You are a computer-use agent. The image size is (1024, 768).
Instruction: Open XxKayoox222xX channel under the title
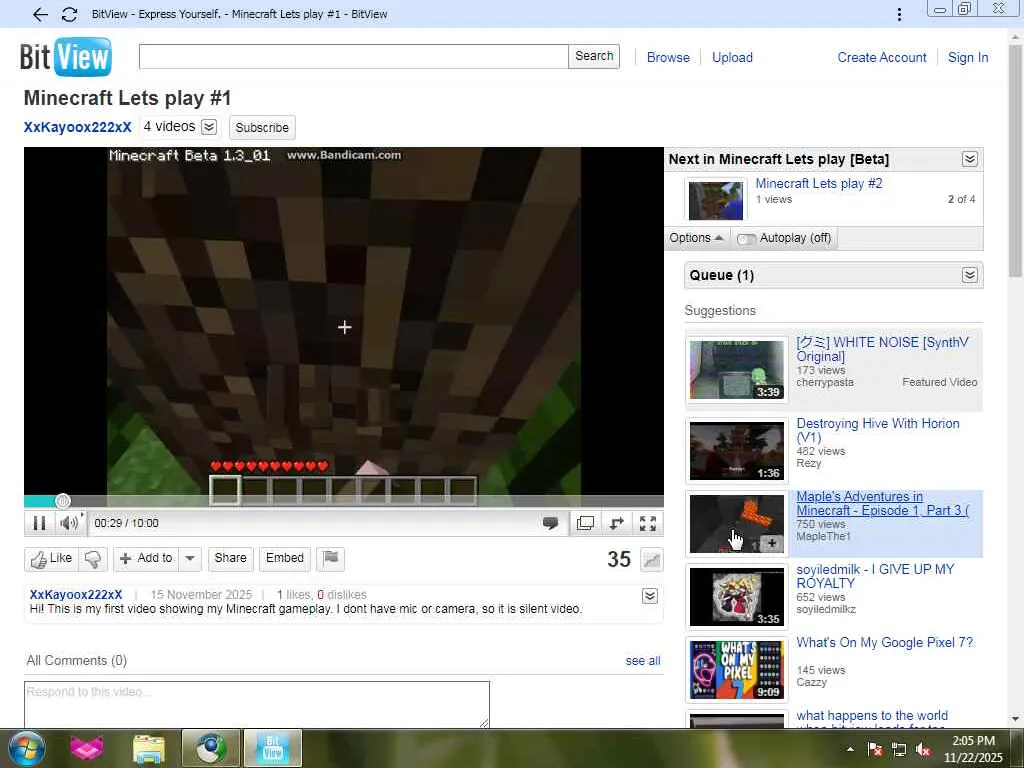coord(78,127)
